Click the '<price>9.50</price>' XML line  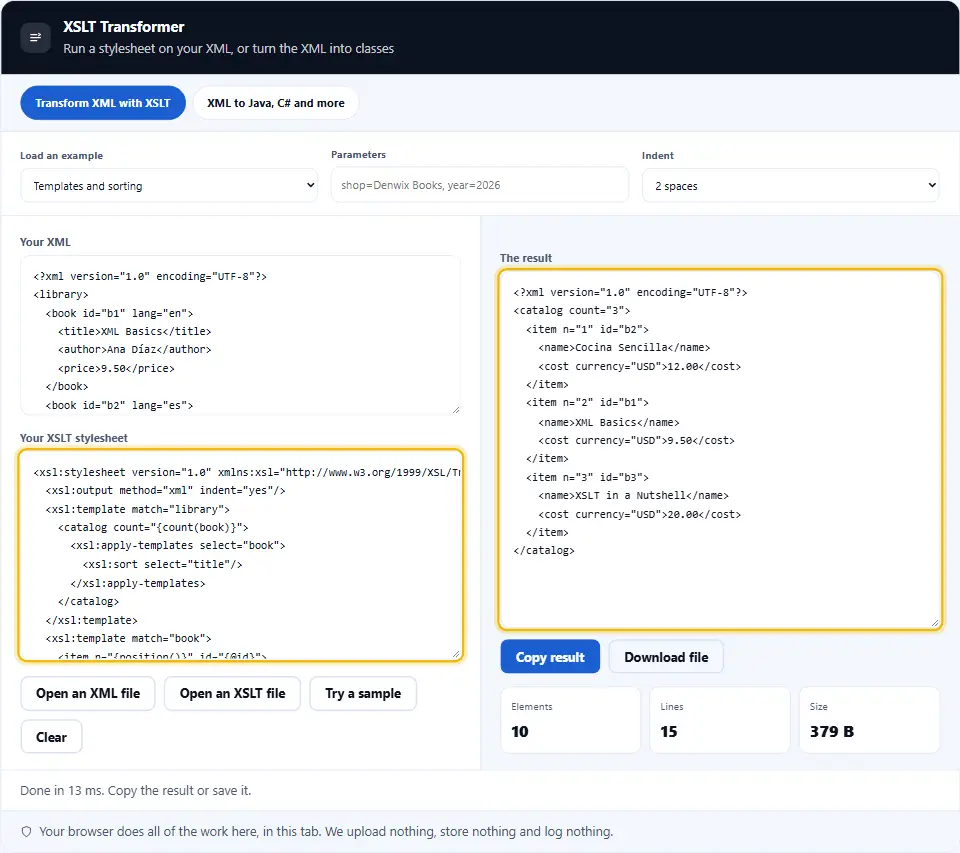click(x=116, y=368)
